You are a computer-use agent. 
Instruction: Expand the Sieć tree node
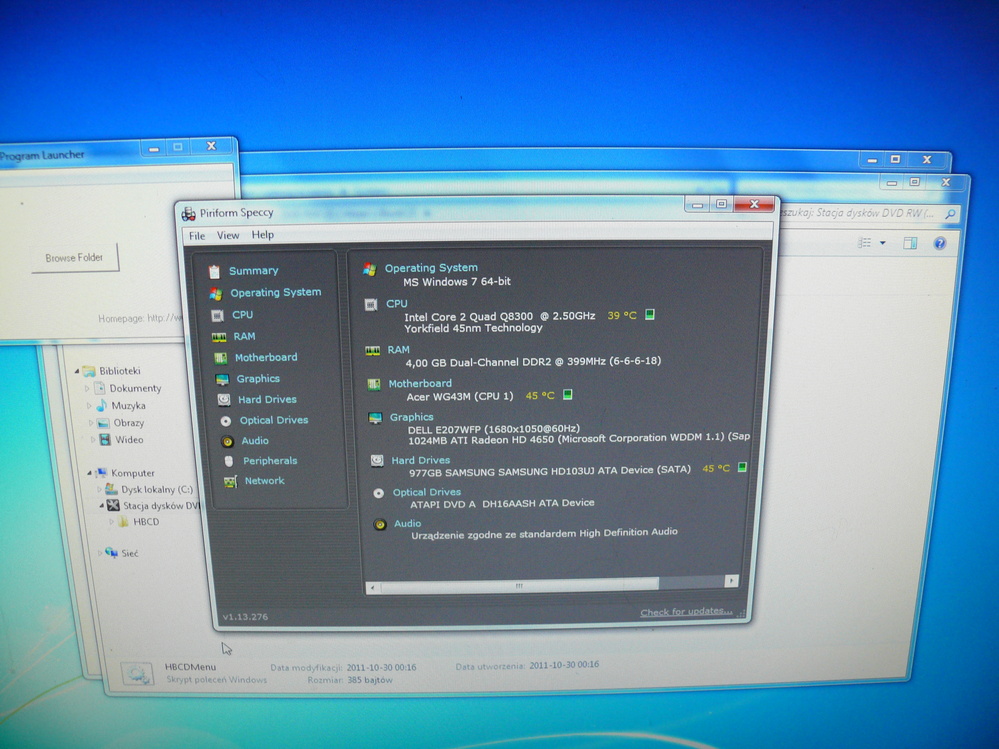tap(99, 553)
